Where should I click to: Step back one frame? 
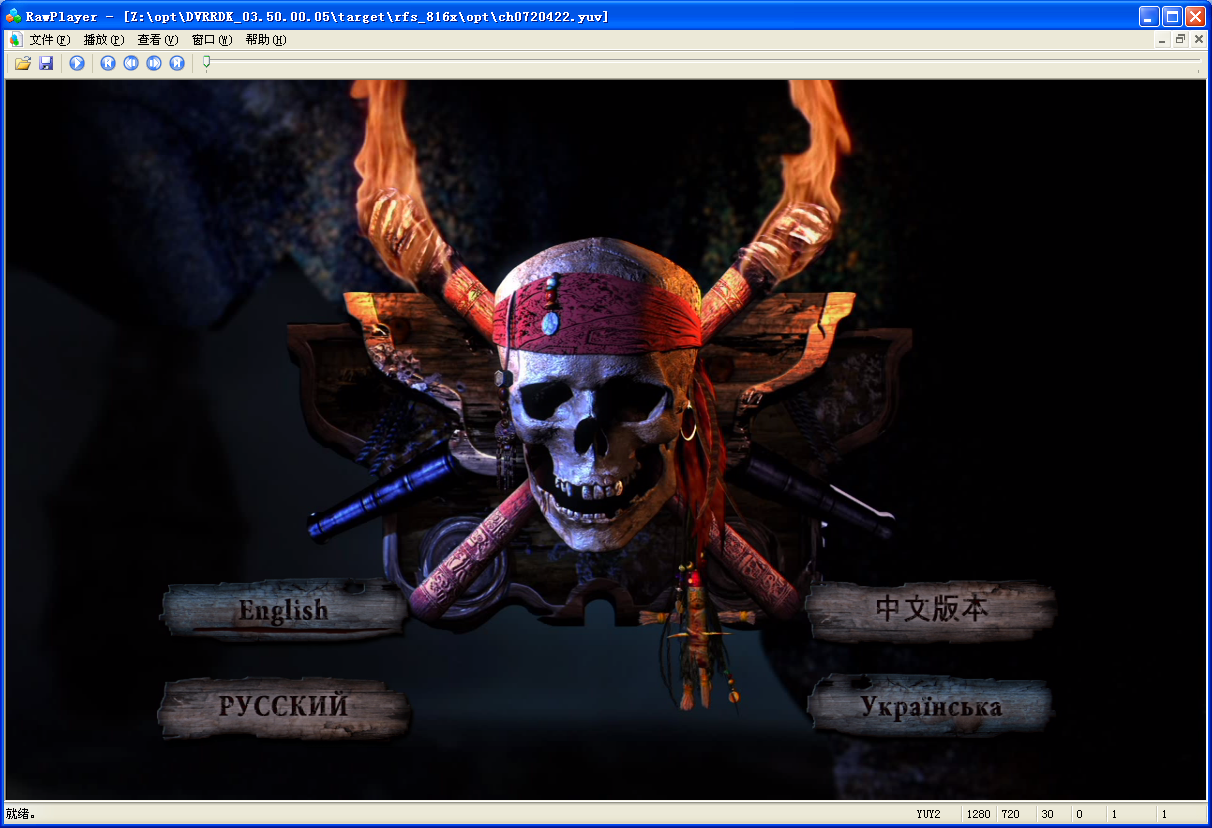(131, 63)
